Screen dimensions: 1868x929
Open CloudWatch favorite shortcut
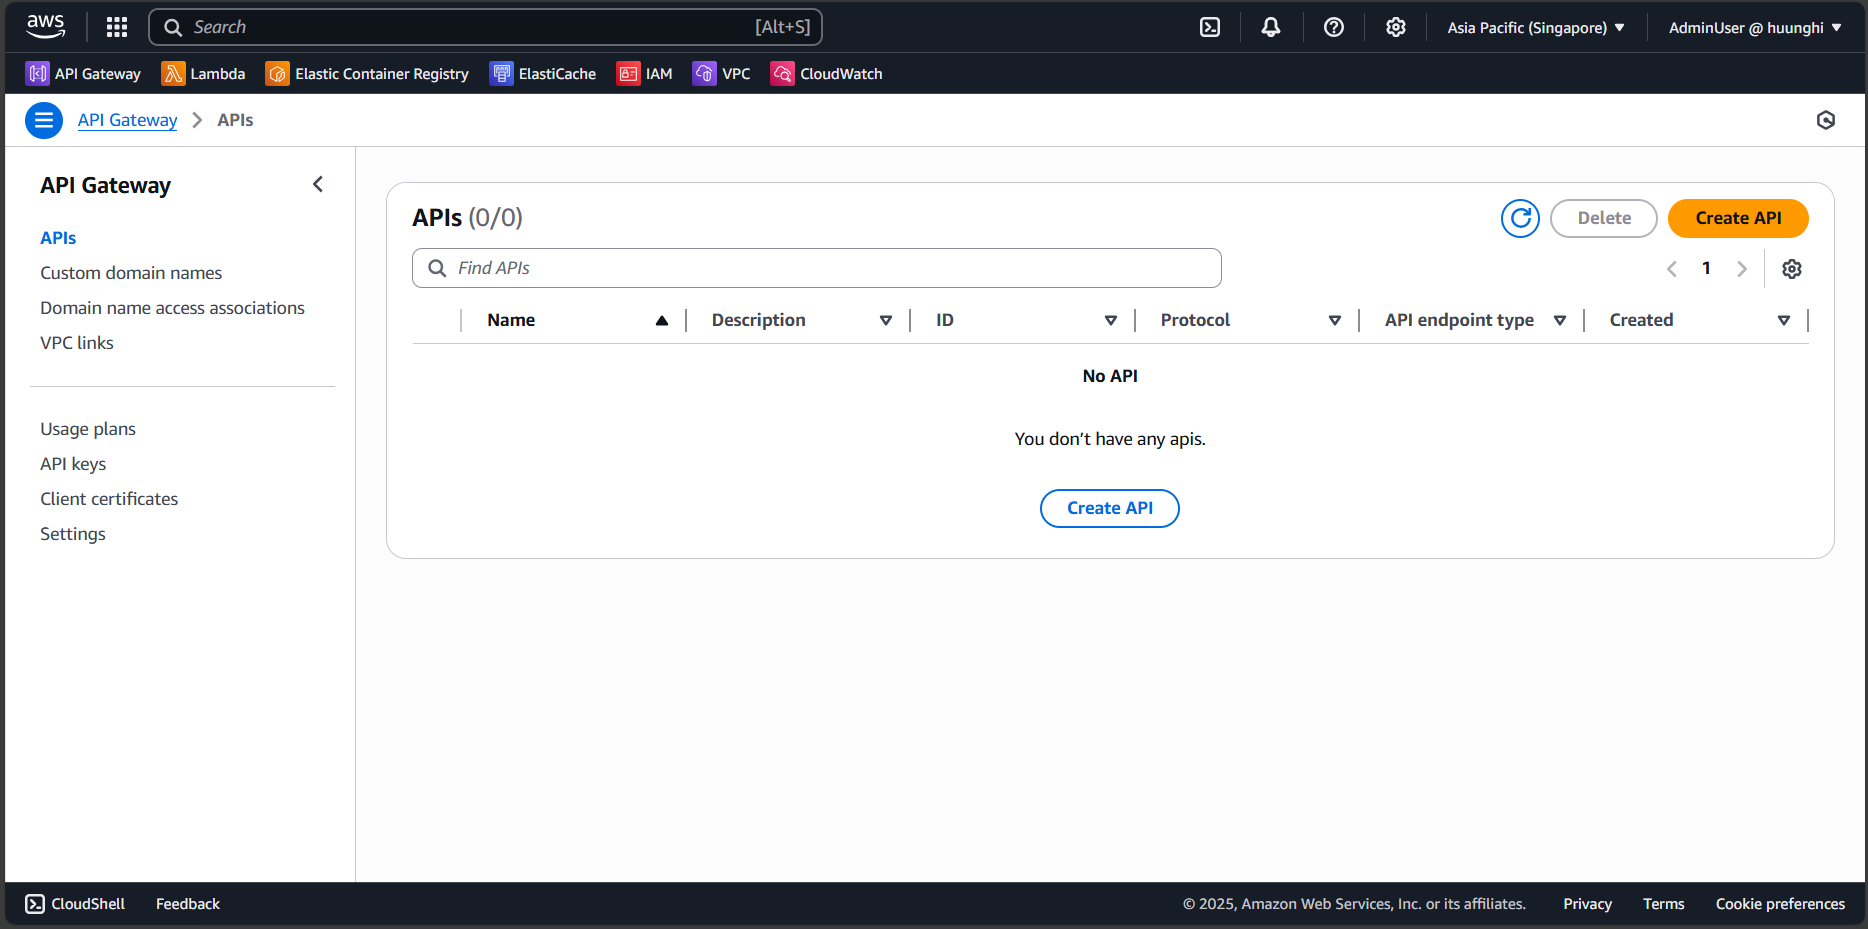827,74
